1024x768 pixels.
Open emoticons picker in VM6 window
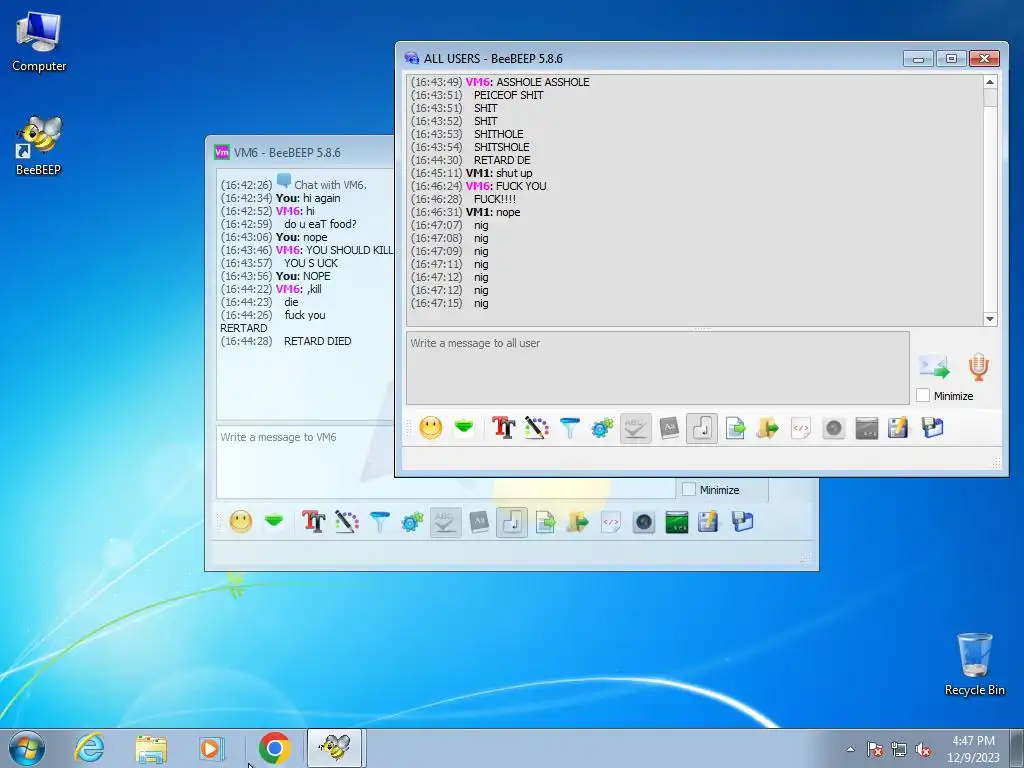tap(240, 522)
